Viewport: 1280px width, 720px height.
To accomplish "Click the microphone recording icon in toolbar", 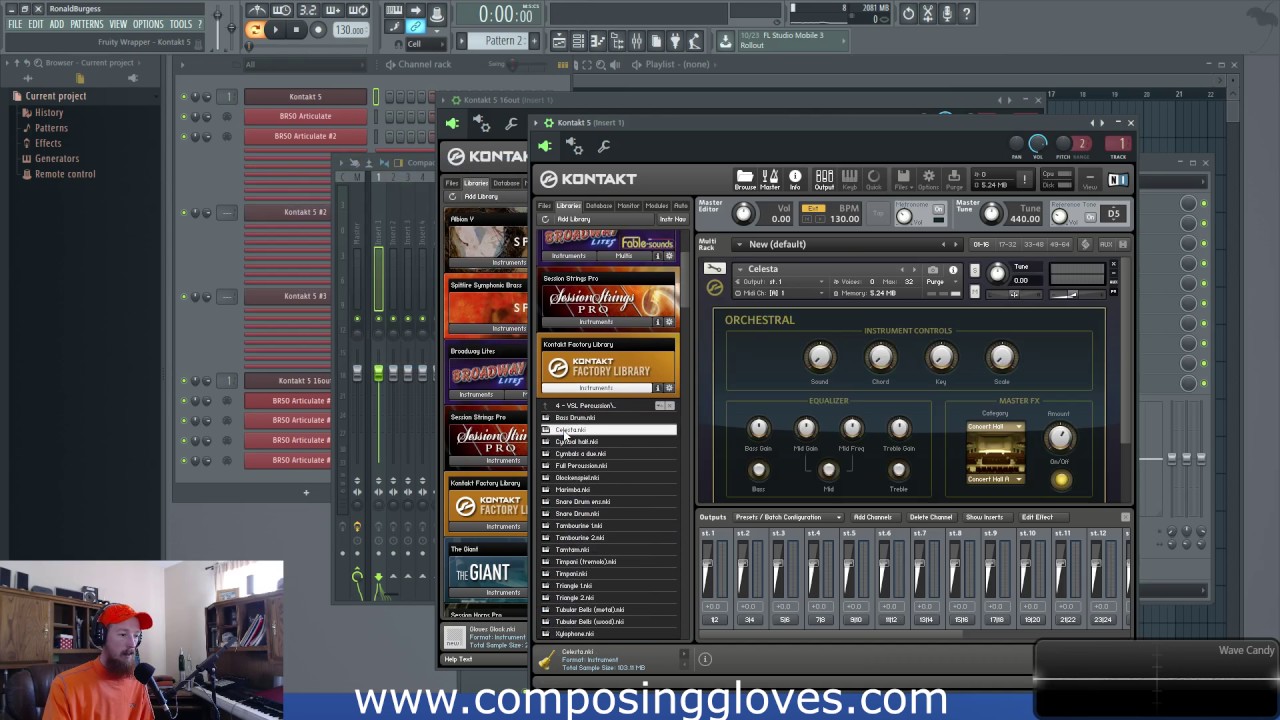I will coord(947,13).
